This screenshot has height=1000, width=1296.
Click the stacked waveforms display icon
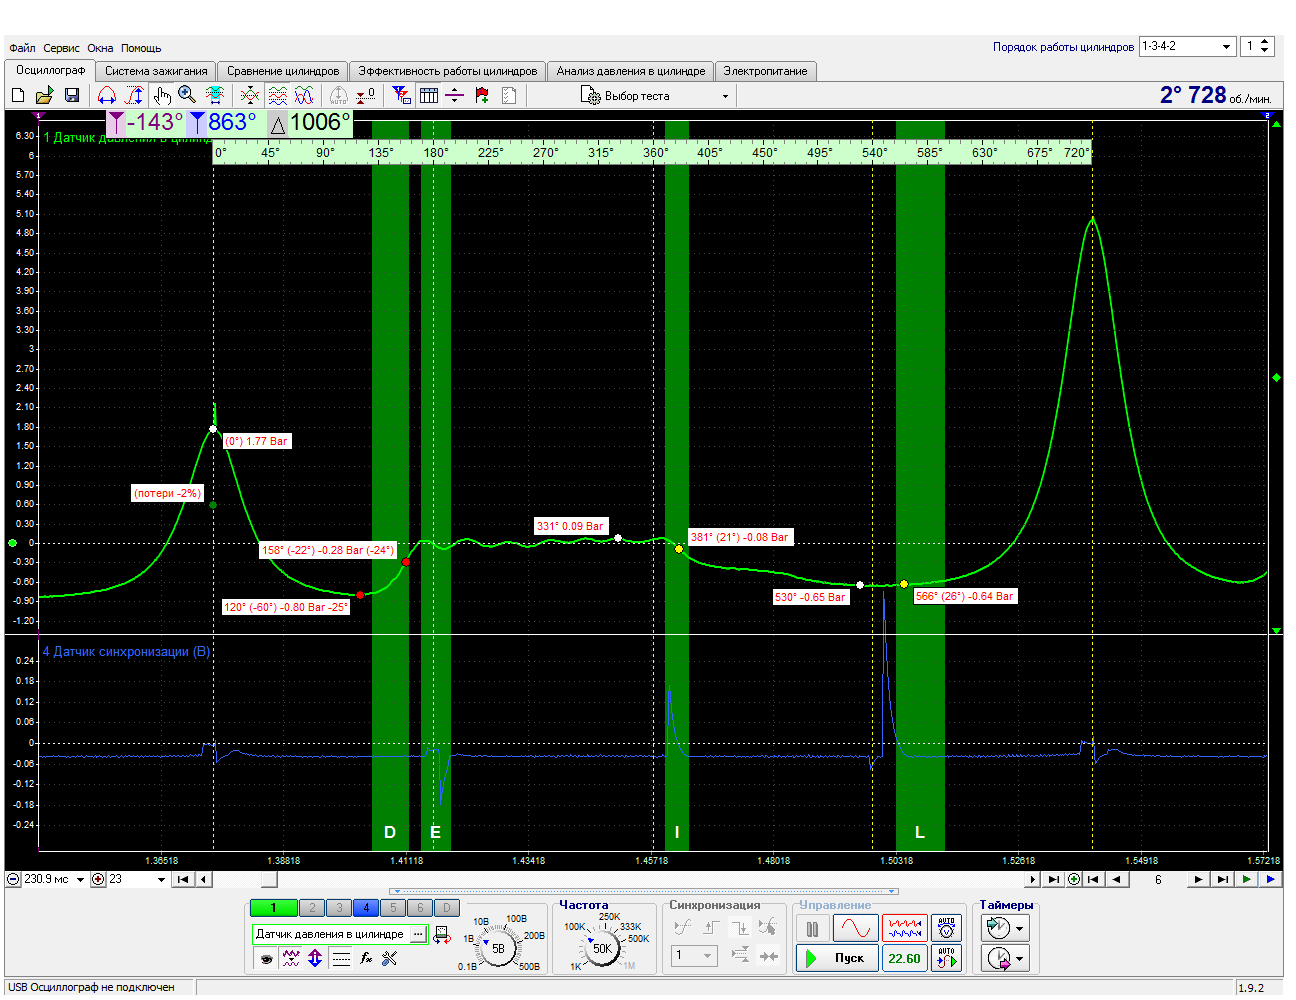[x=277, y=95]
